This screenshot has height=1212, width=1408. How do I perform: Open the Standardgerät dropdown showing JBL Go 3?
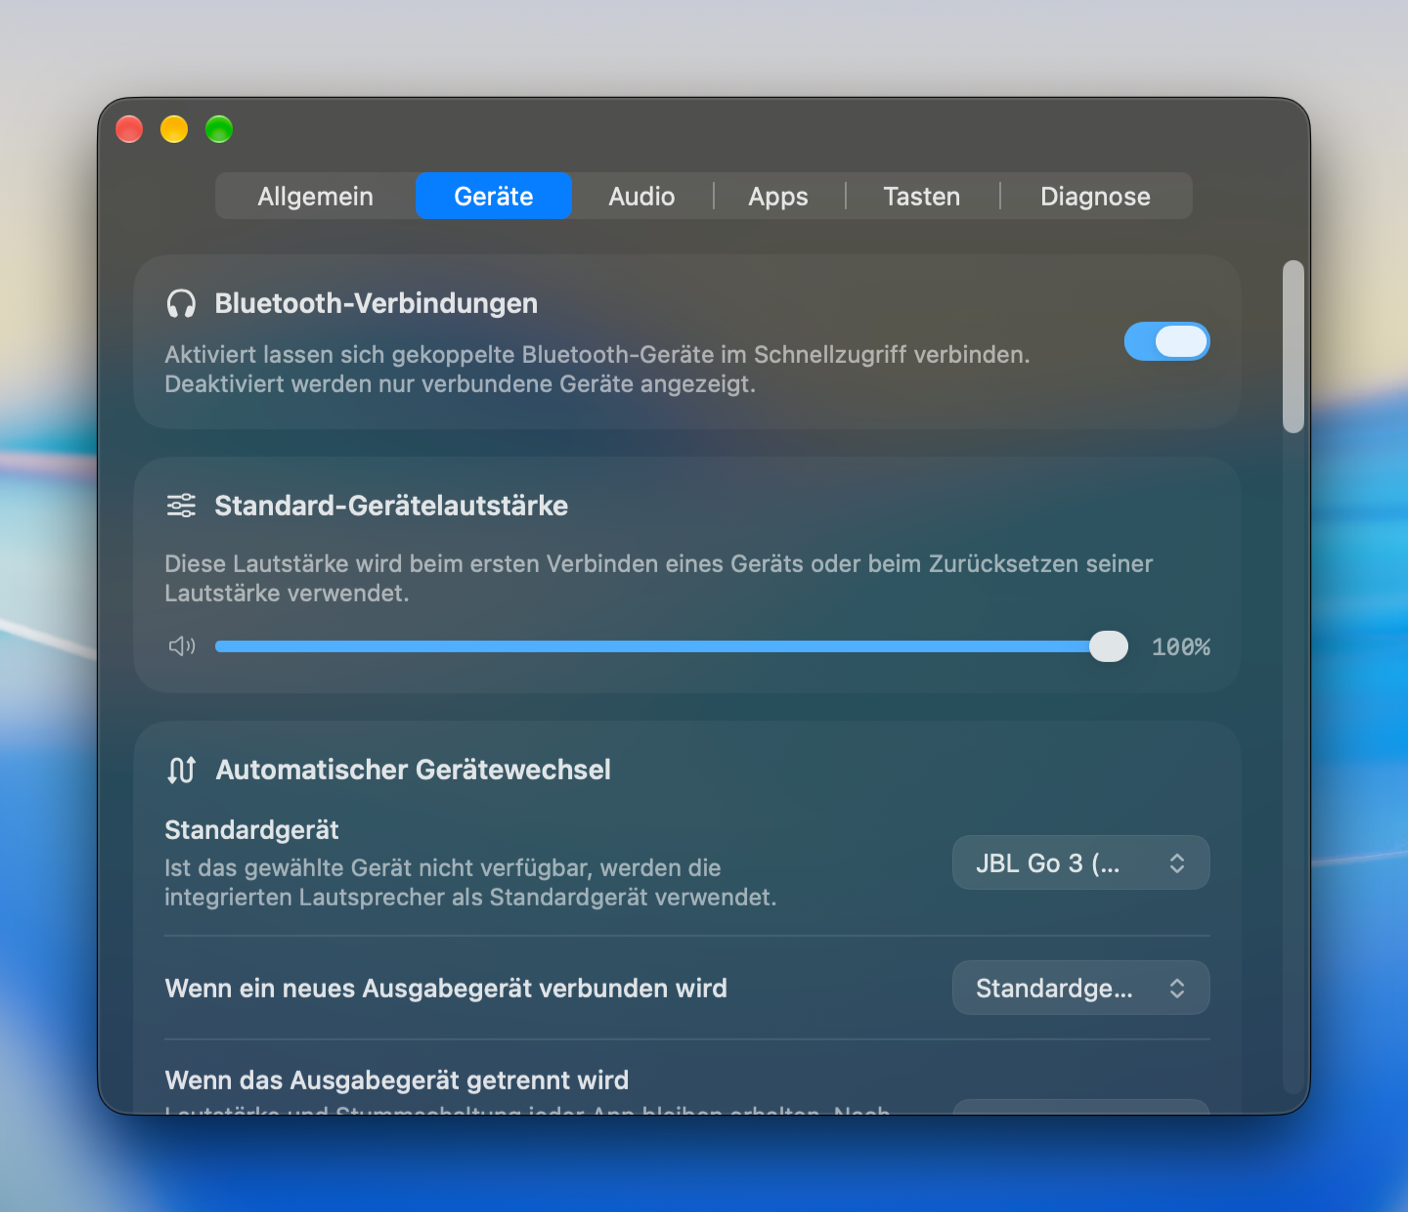(x=1081, y=863)
